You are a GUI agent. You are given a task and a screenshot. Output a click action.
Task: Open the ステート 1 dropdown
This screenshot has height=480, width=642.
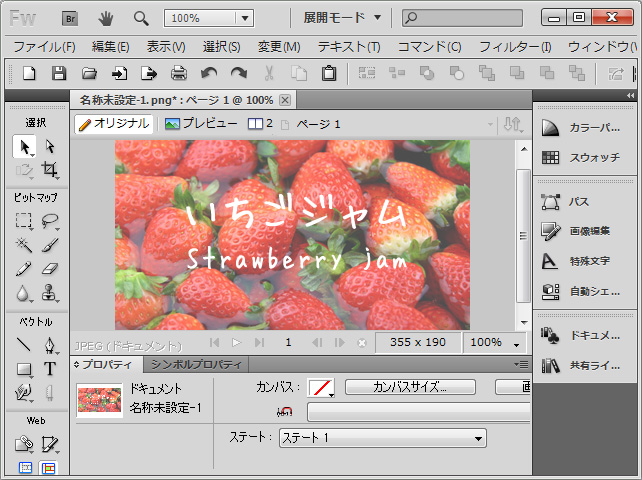[x=382, y=438]
